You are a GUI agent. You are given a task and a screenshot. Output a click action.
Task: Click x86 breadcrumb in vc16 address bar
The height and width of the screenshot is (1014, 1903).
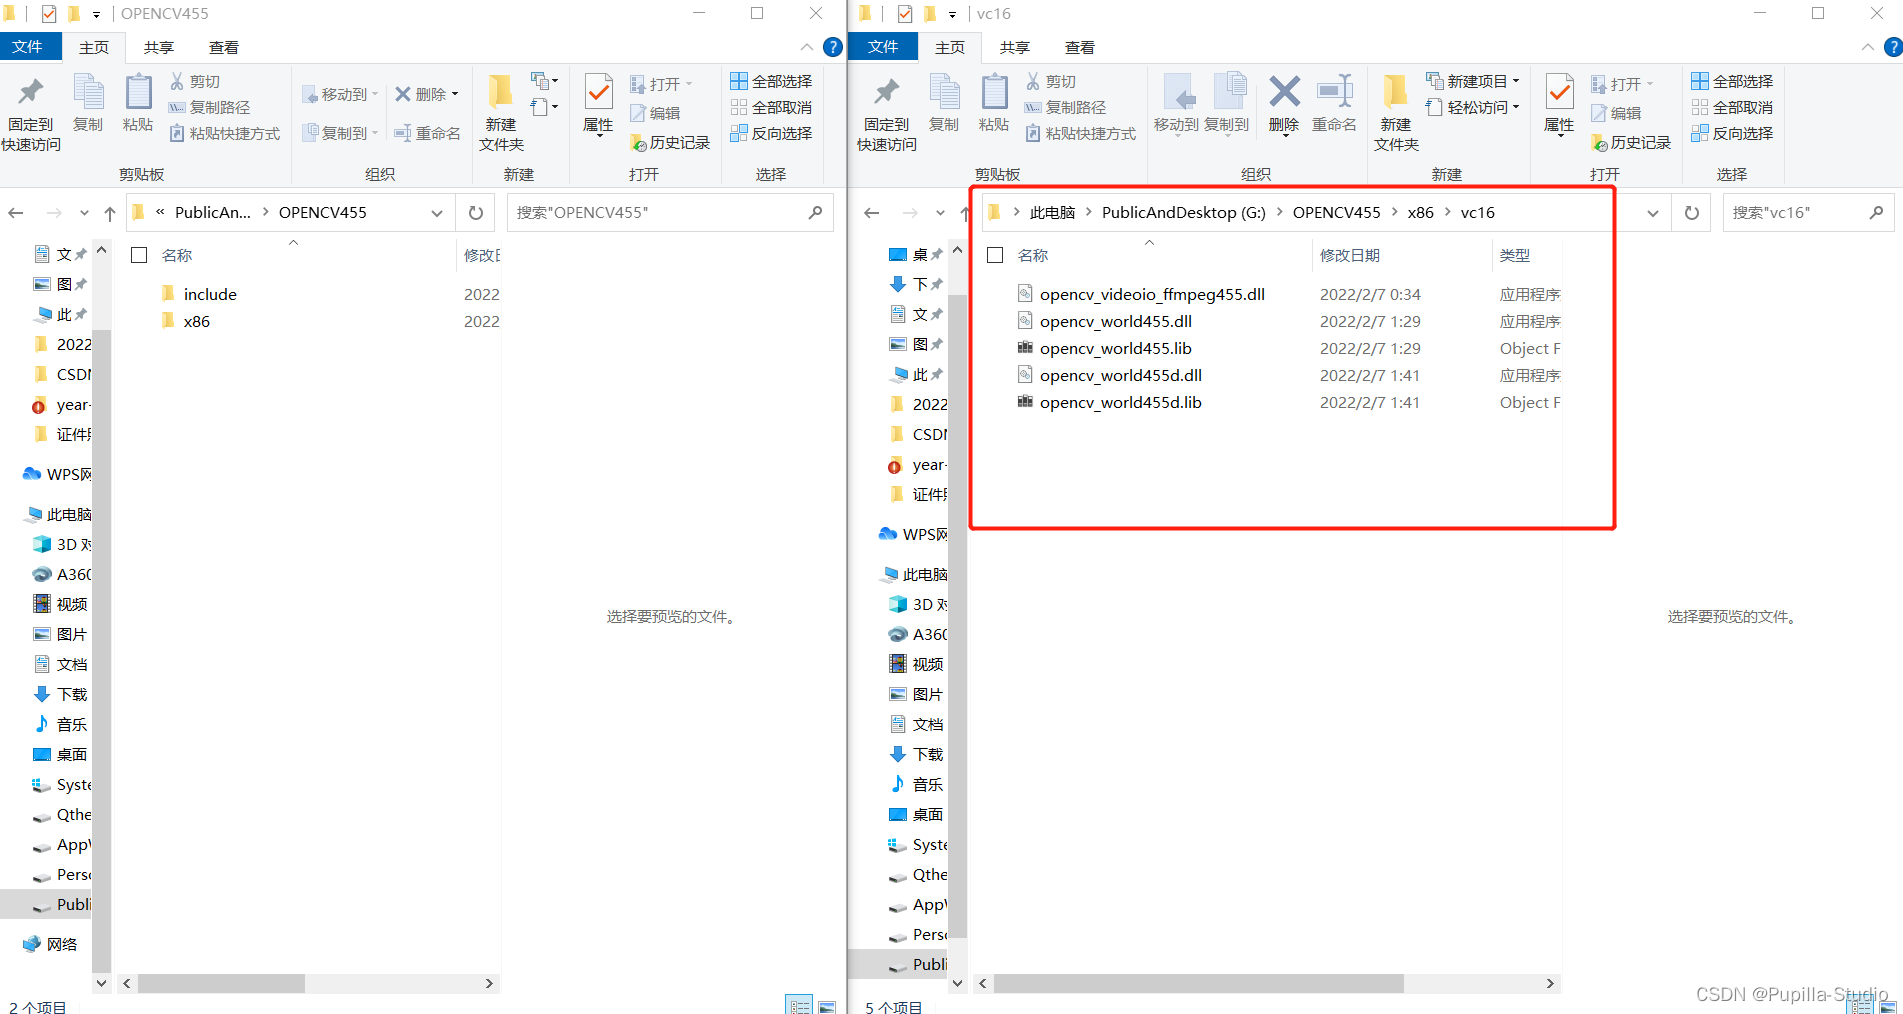(1420, 212)
